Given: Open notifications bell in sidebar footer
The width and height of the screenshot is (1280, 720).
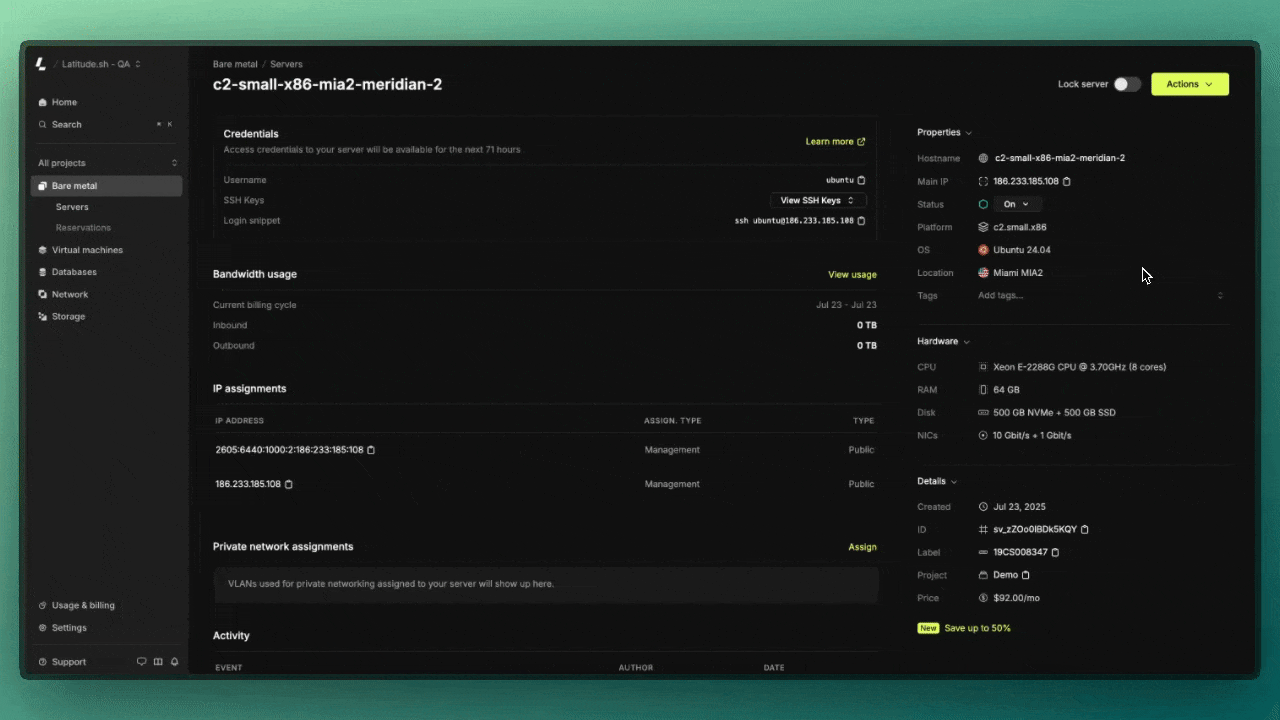Looking at the screenshot, I should [174, 662].
